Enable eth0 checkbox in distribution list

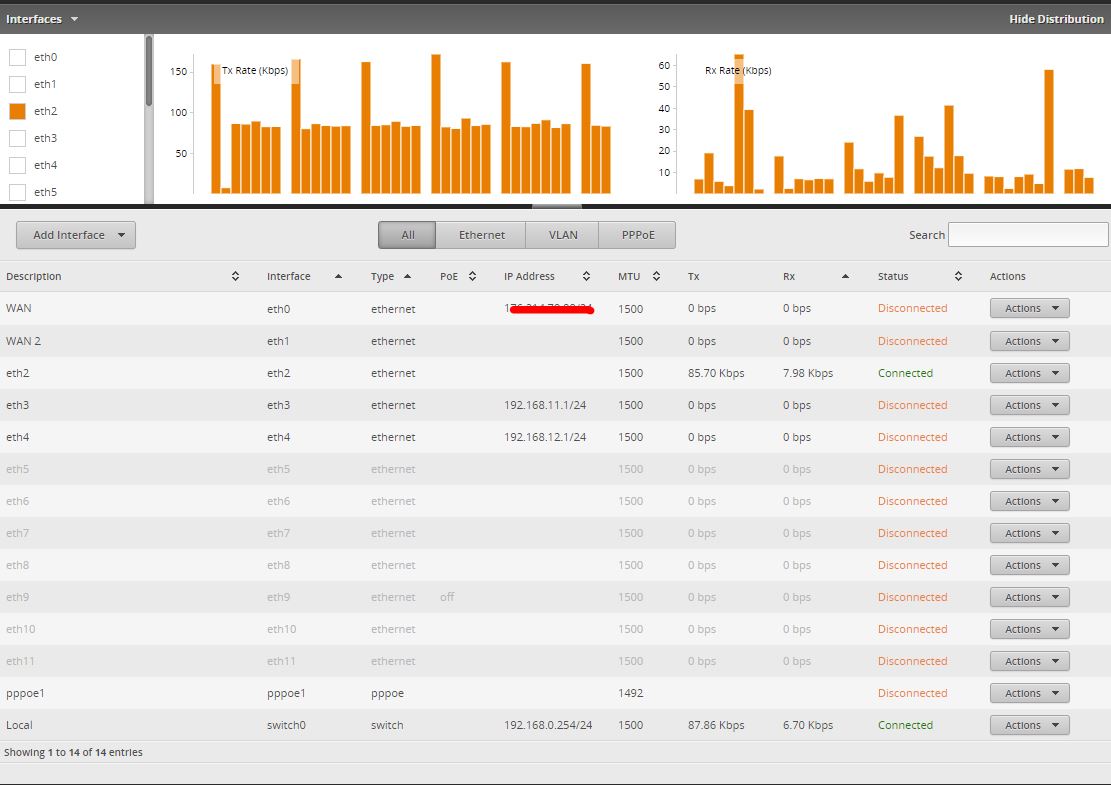coord(17,57)
